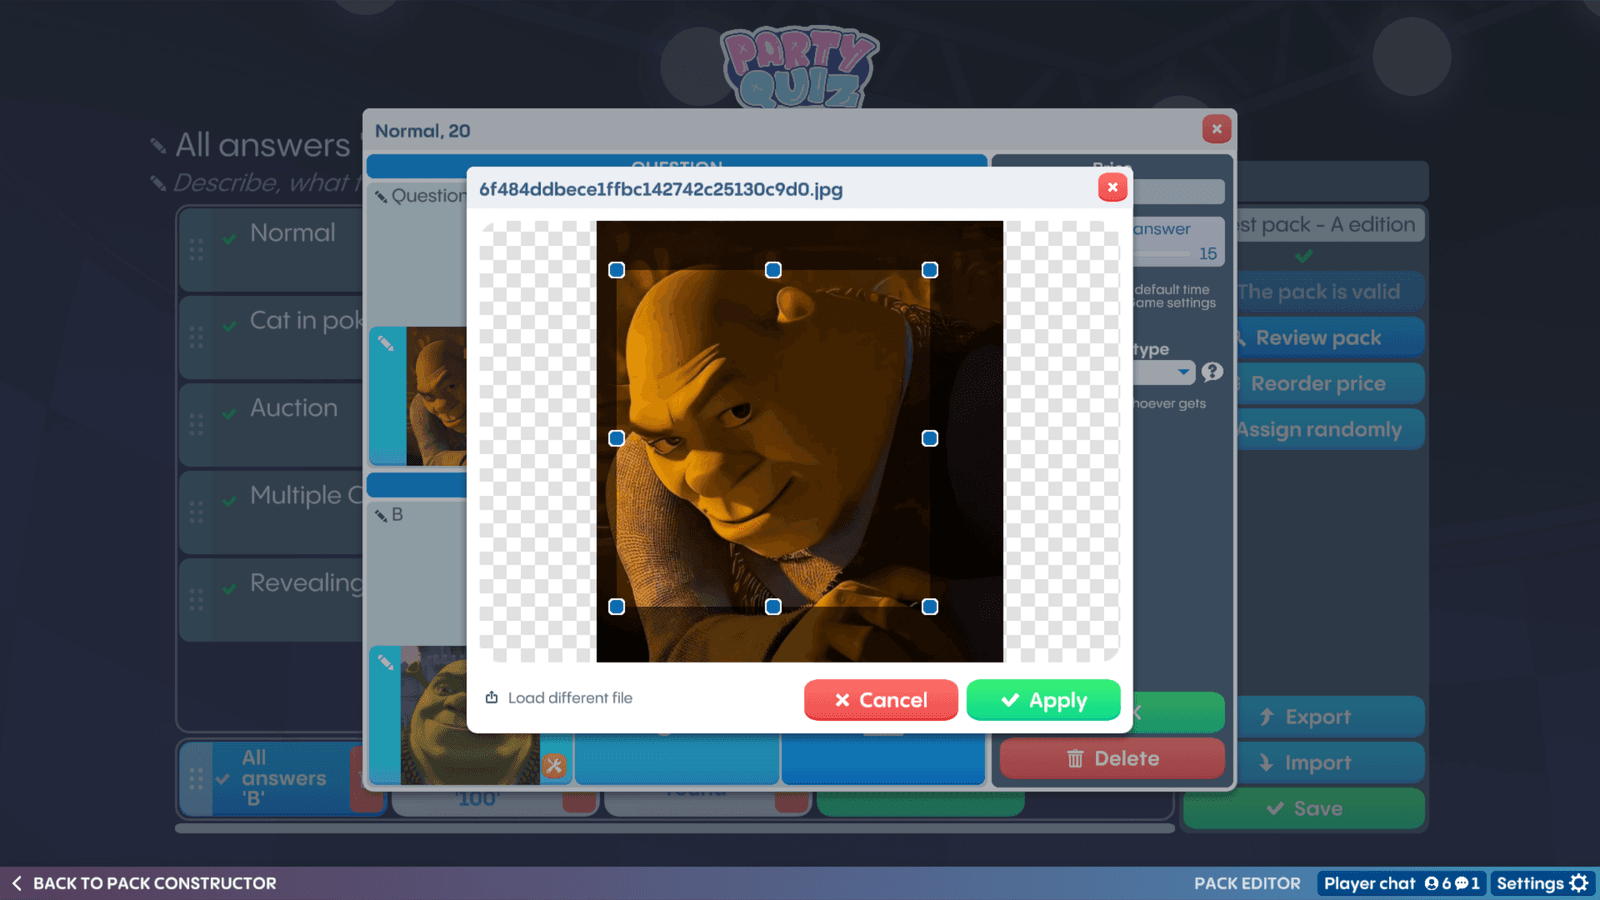The width and height of the screenshot is (1600, 900).
Task: Click the crop image preview area
Action: pyautogui.click(x=799, y=441)
